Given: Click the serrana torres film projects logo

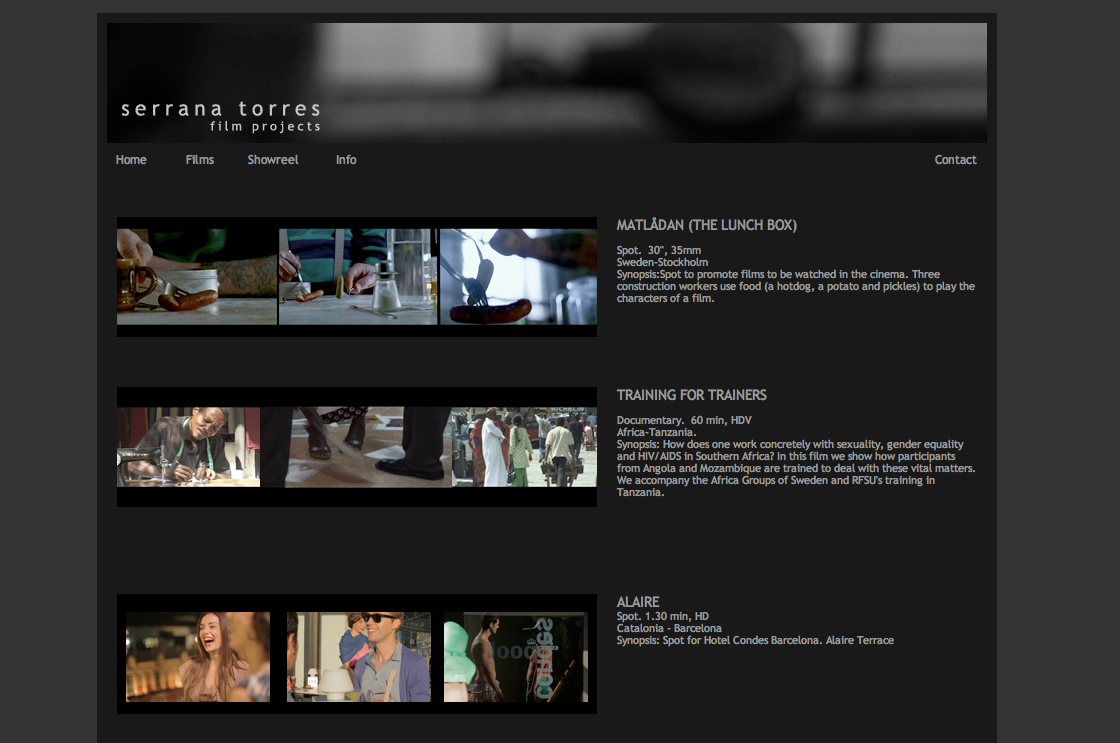Looking at the screenshot, I should [x=221, y=116].
